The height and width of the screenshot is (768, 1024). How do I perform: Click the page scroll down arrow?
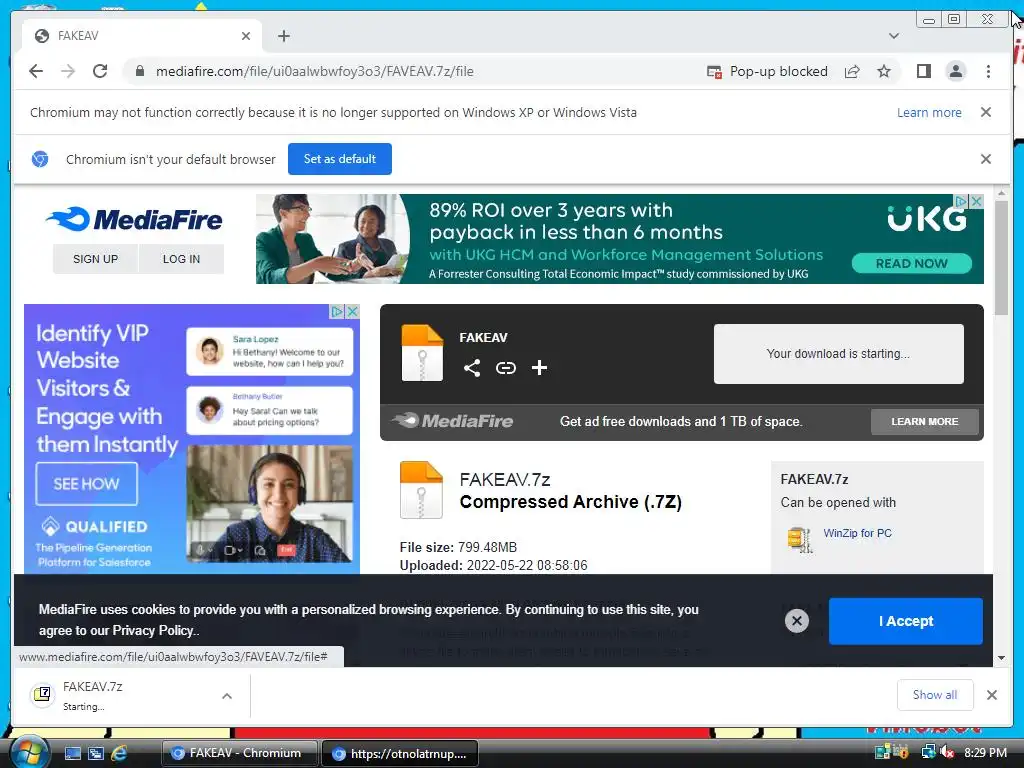[x=1002, y=658]
